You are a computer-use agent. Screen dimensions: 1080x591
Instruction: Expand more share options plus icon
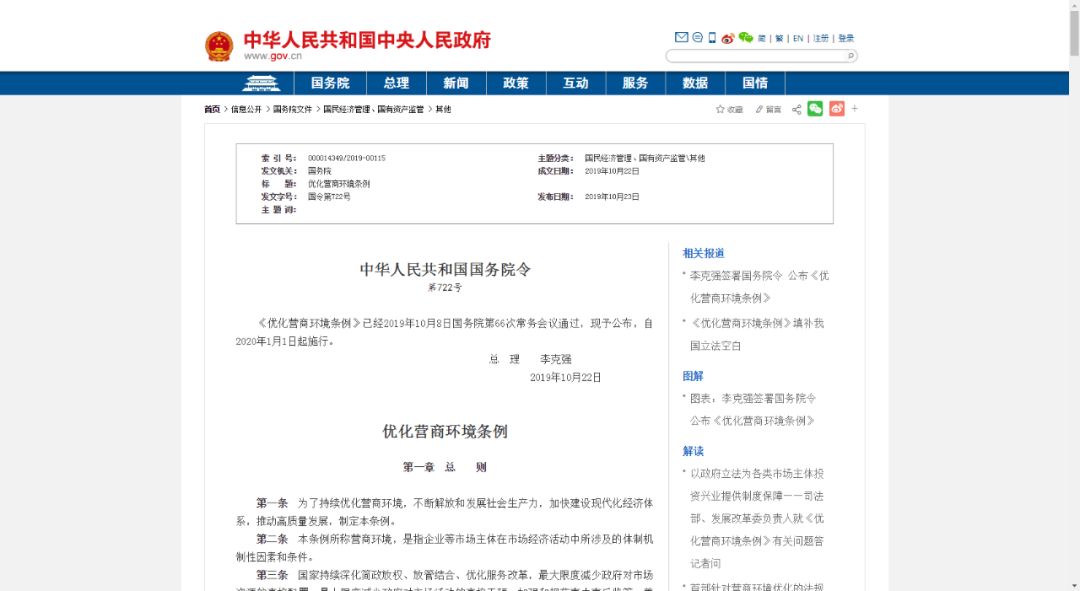coord(855,108)
